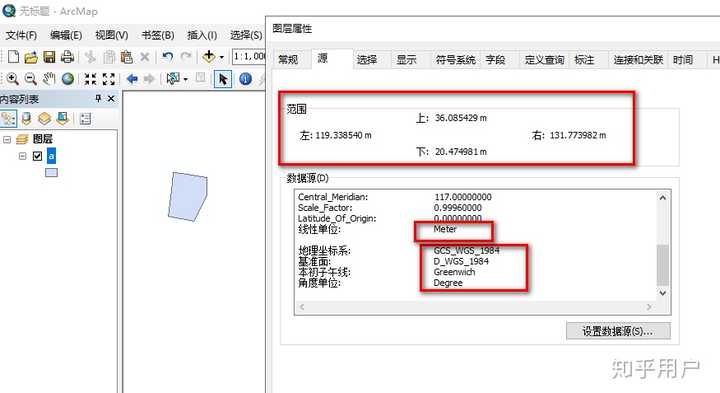This screenshot has height=393, width=720.
Task: Click Fixed Zoom In inward arrows
Action: (90, 79)
